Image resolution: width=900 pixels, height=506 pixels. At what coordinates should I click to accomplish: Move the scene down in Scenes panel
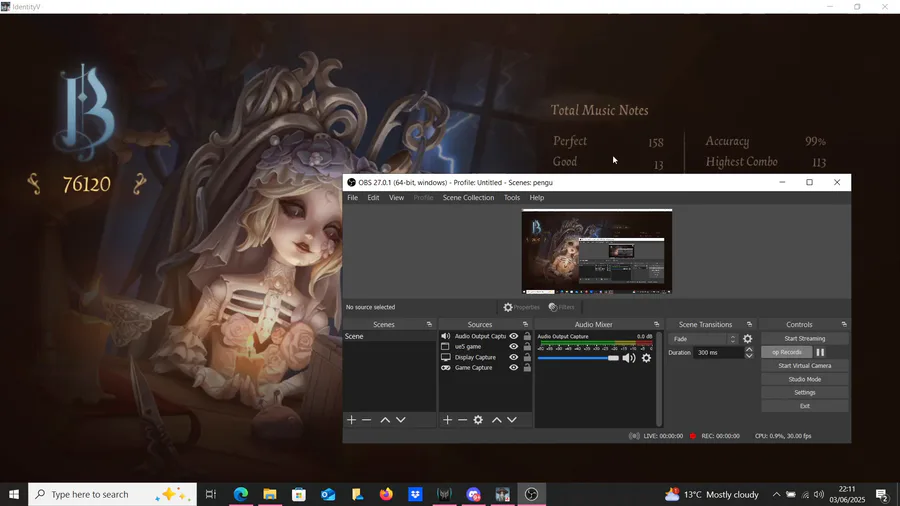pos(401,420)
